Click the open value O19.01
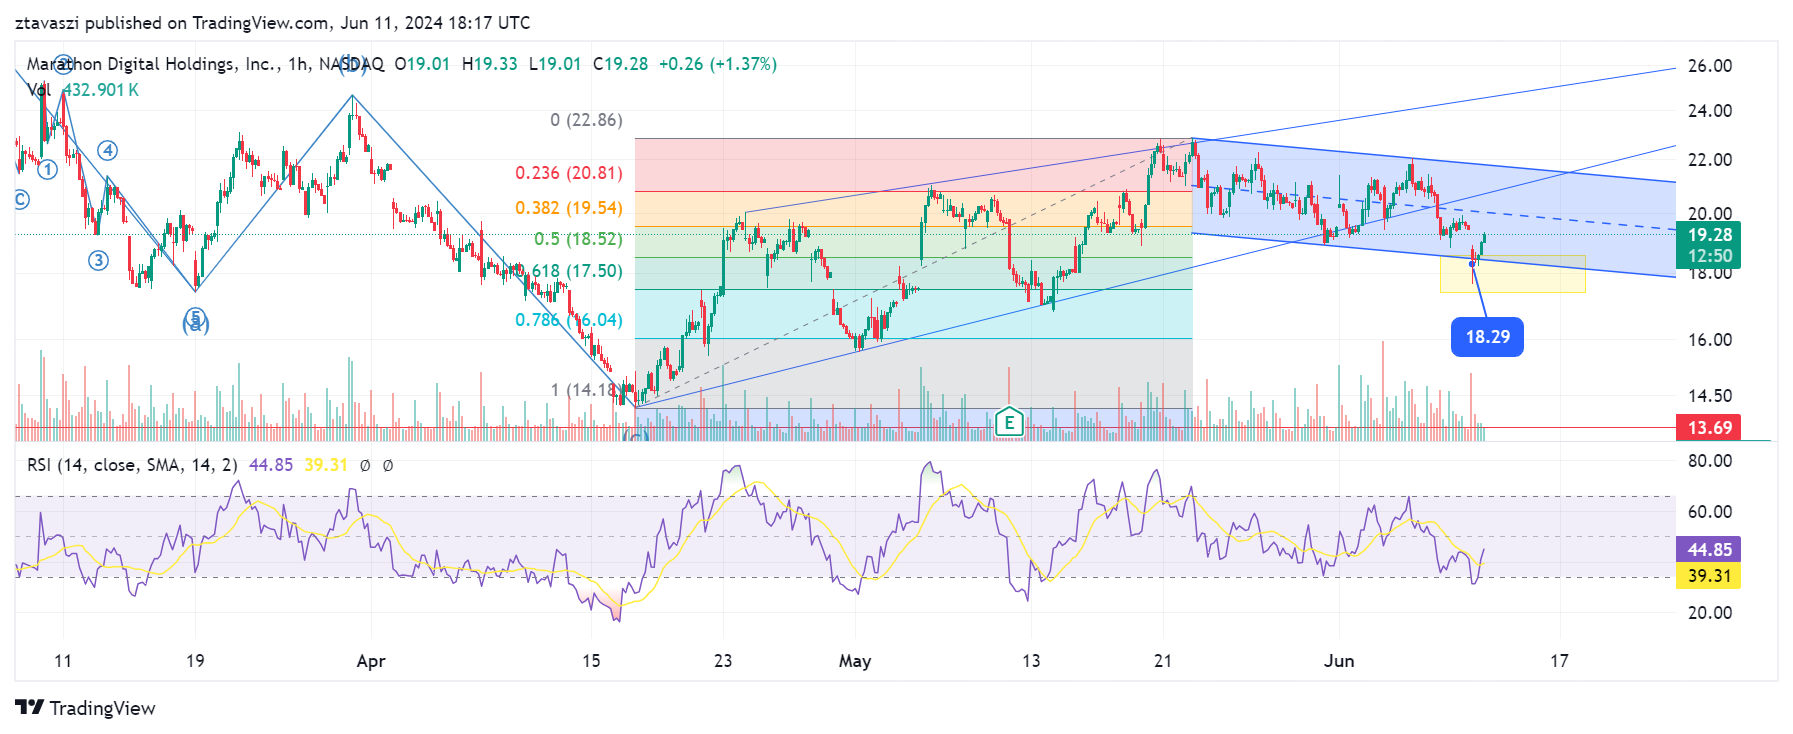Image resolution: width=1793 pixels, height=734 pixels. pos(422,64)
